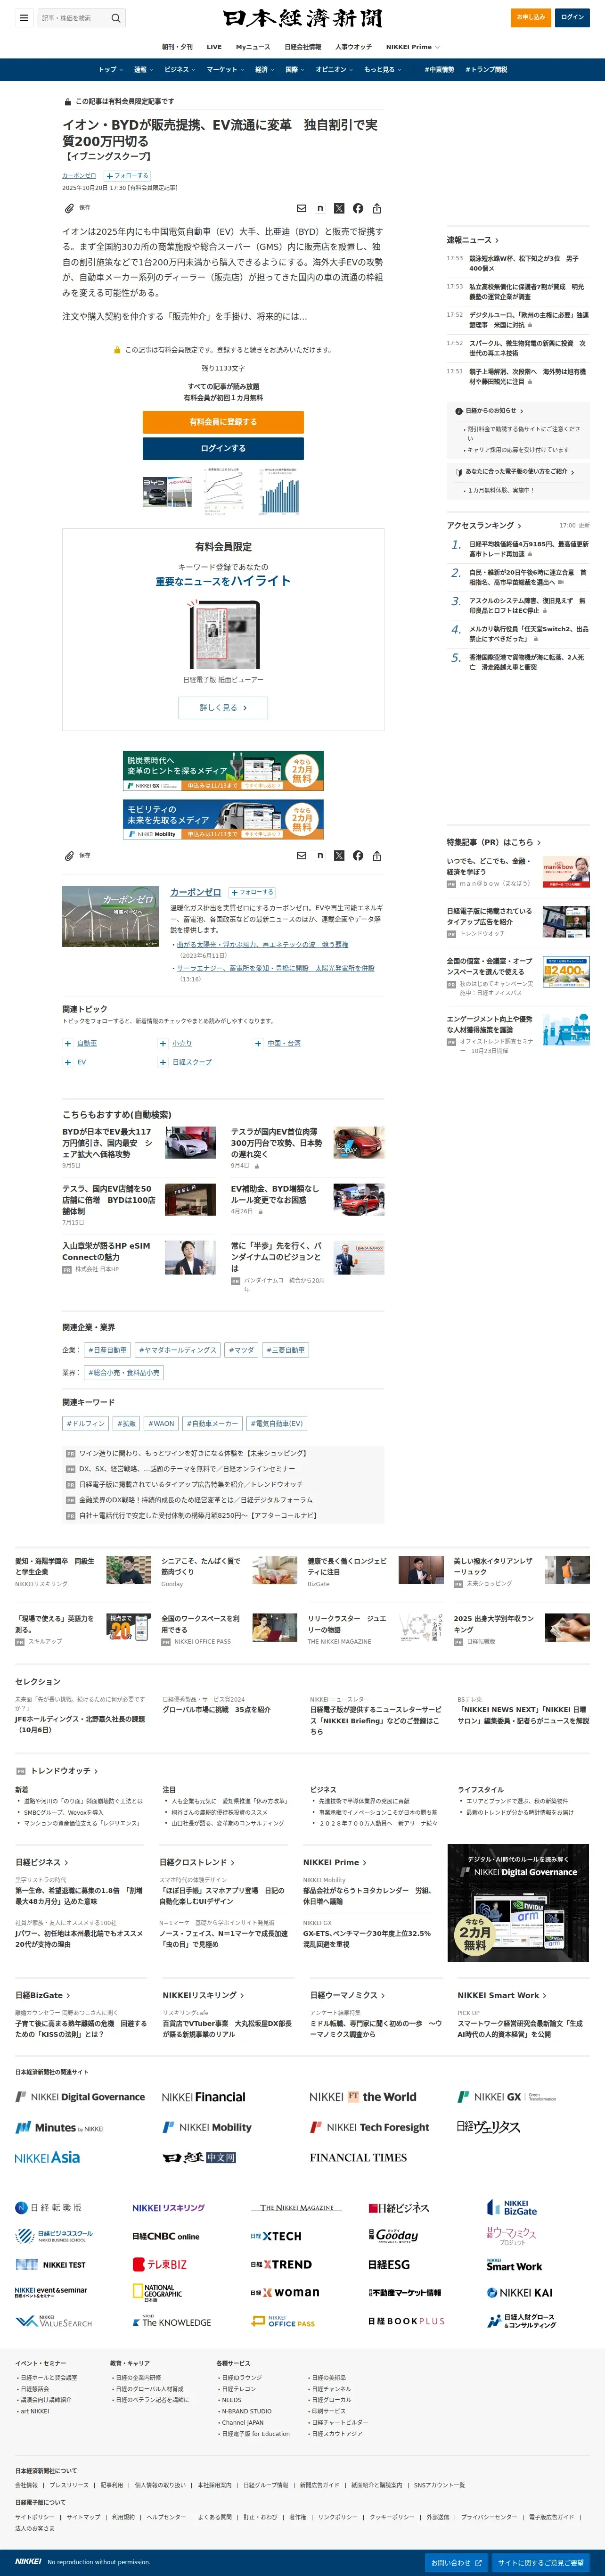Open the #日産自動車 company tag
The width and height of the screenshot is (605, 2576).
(x=108, y=1350)
